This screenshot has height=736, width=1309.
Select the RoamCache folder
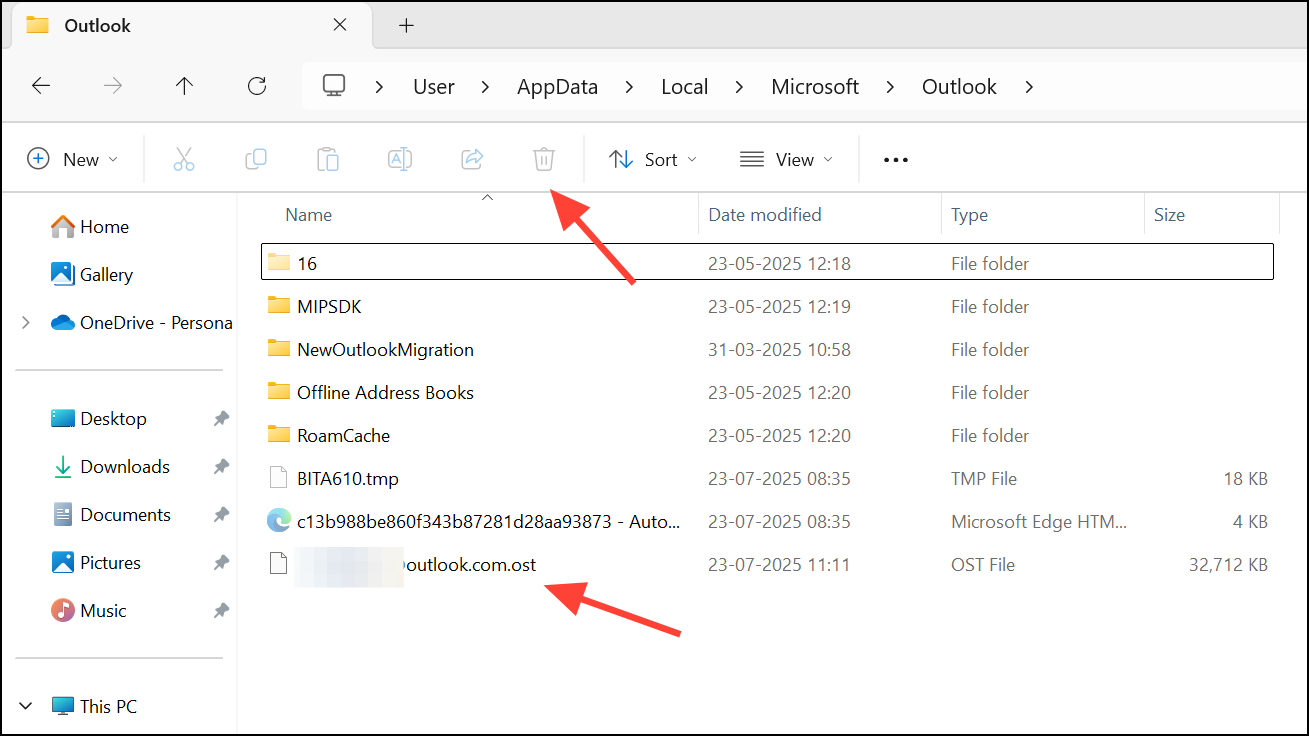point(767,435)
